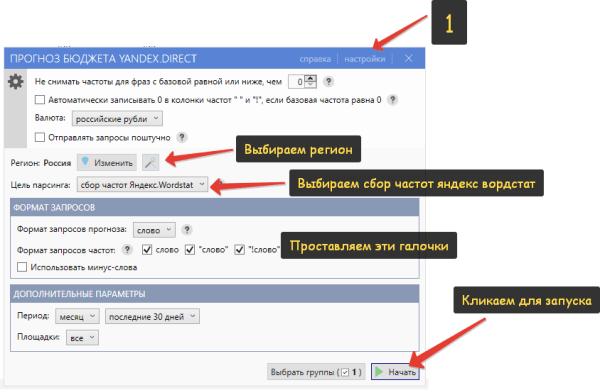Open help for sending requests one by one
Screen dimensions: 600x390
pyautogui.click(x=182, y=137)
